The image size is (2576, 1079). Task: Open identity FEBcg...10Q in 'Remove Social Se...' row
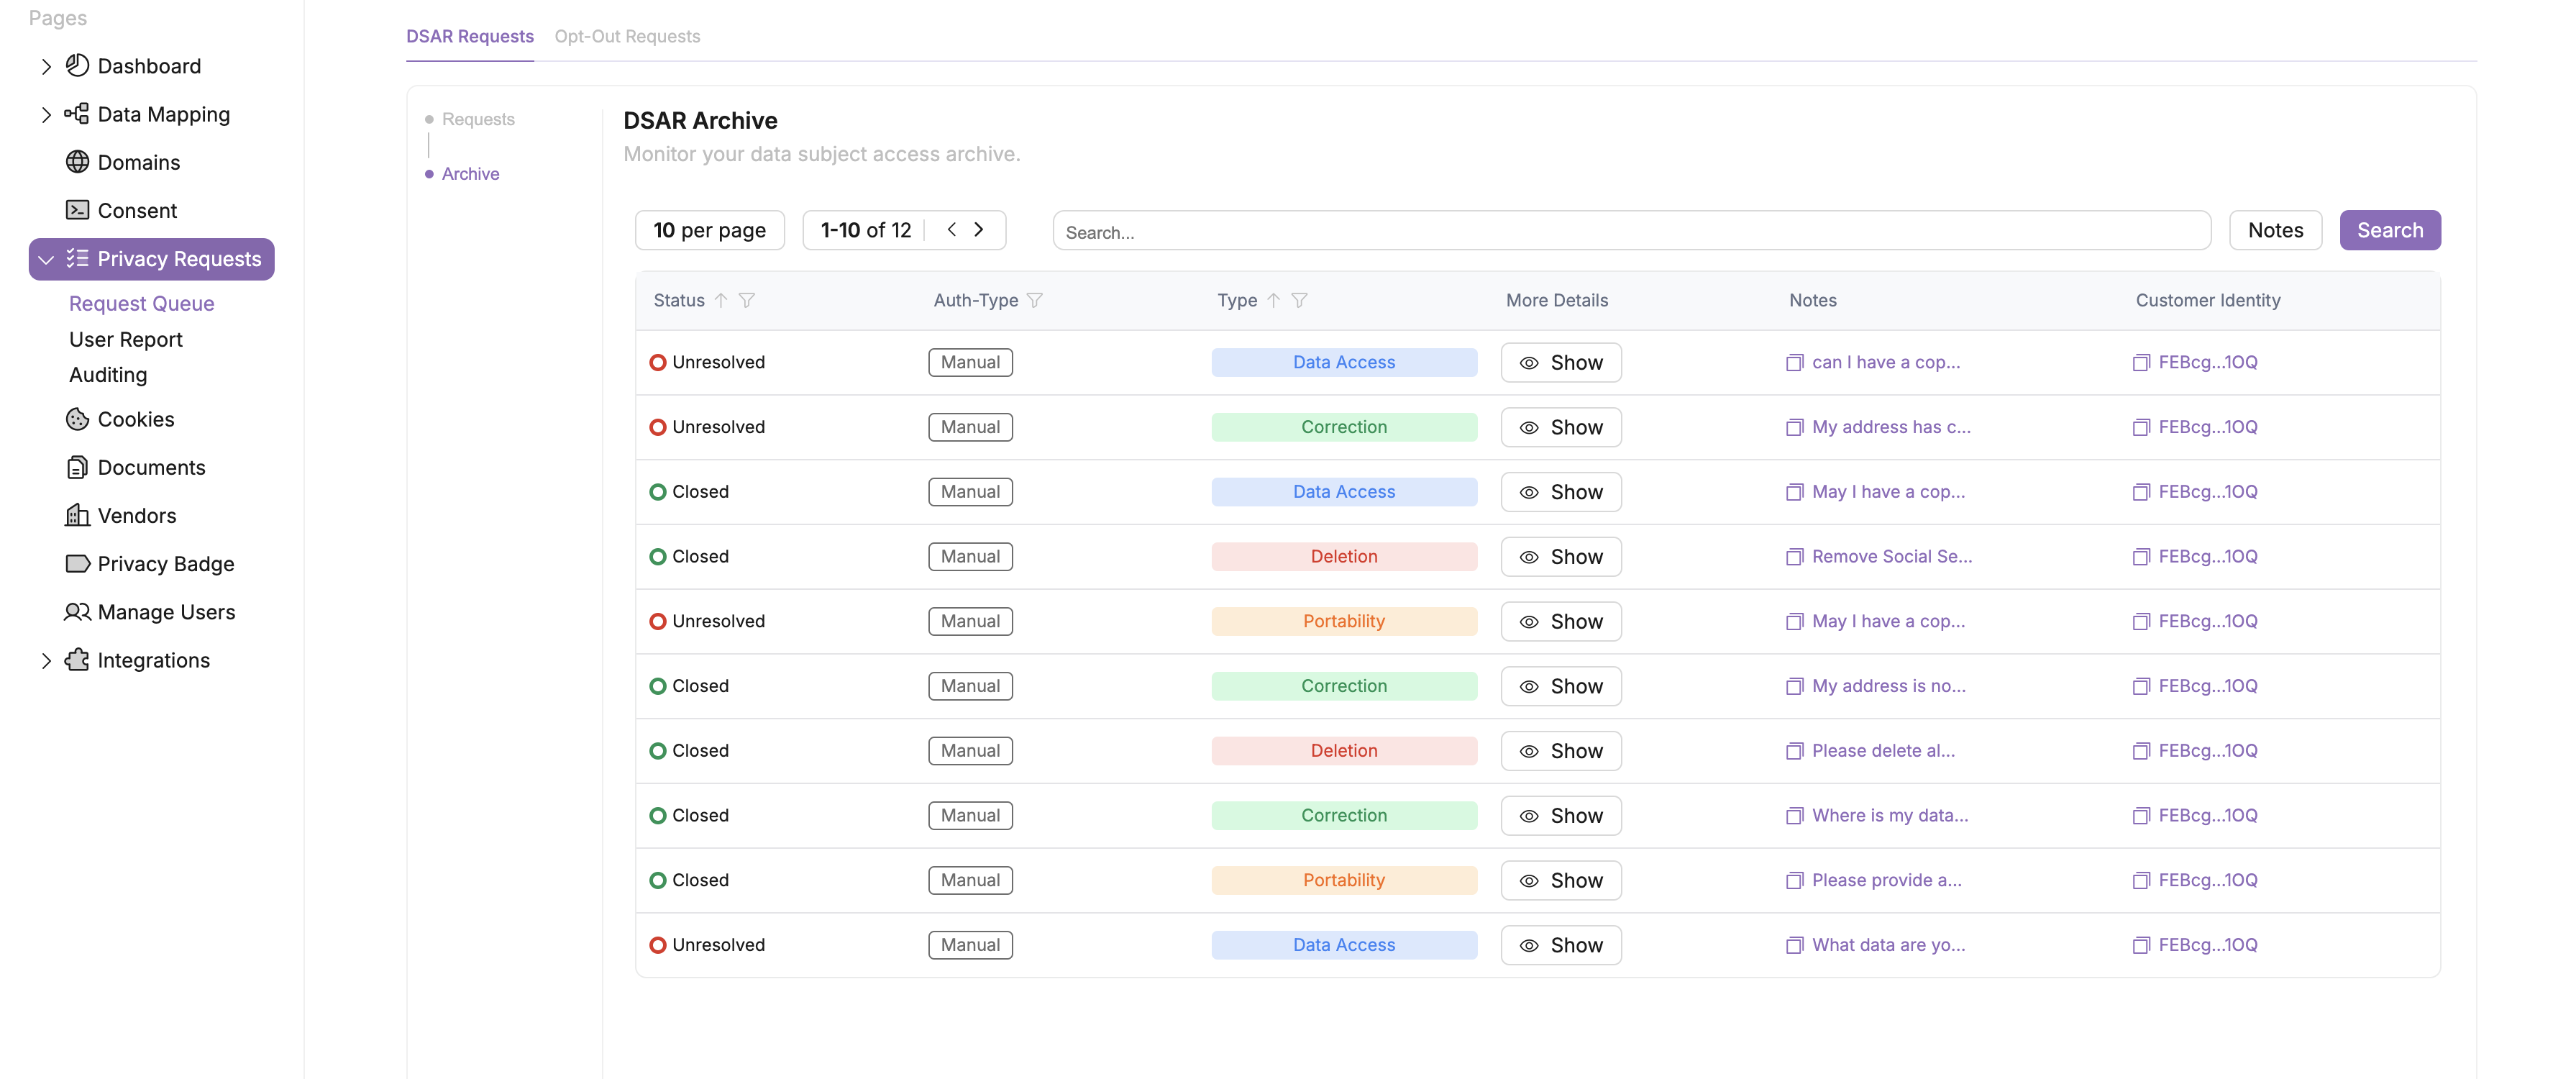(2208, 556)
